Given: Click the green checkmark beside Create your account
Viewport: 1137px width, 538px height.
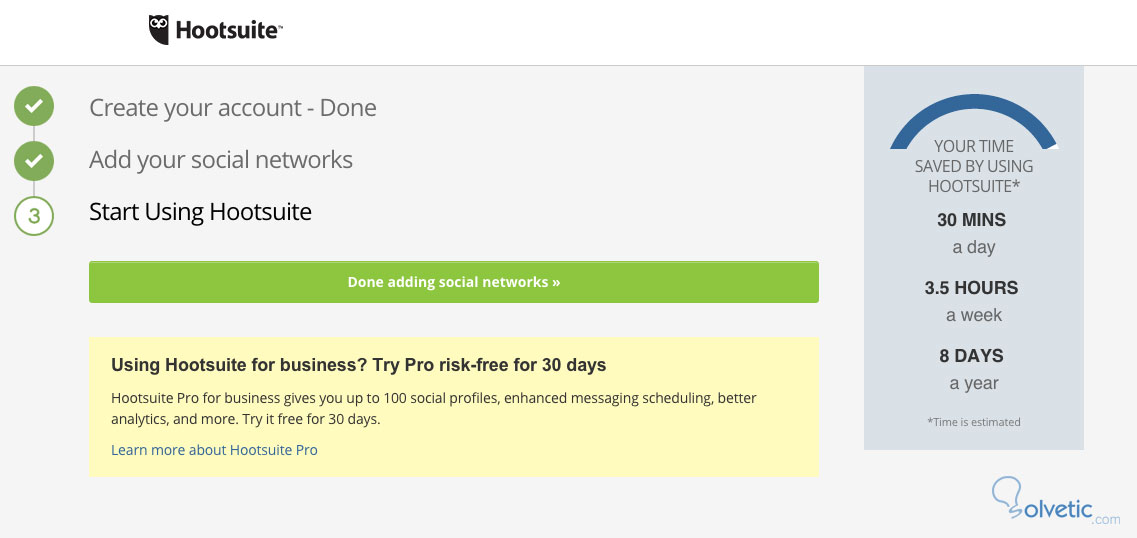Looking at the screenshot, I should pos(34,107).
